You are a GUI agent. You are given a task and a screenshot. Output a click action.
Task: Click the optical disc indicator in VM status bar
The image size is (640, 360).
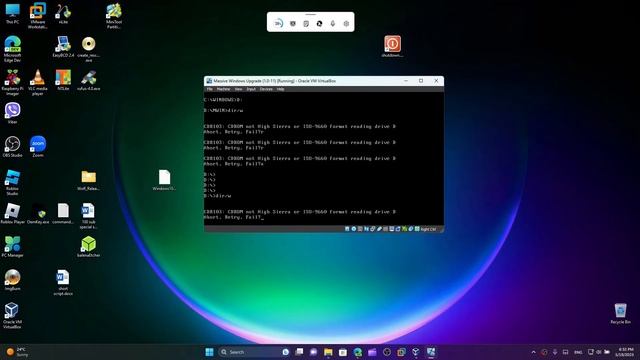pyautogui.click(x=354, y=229)
